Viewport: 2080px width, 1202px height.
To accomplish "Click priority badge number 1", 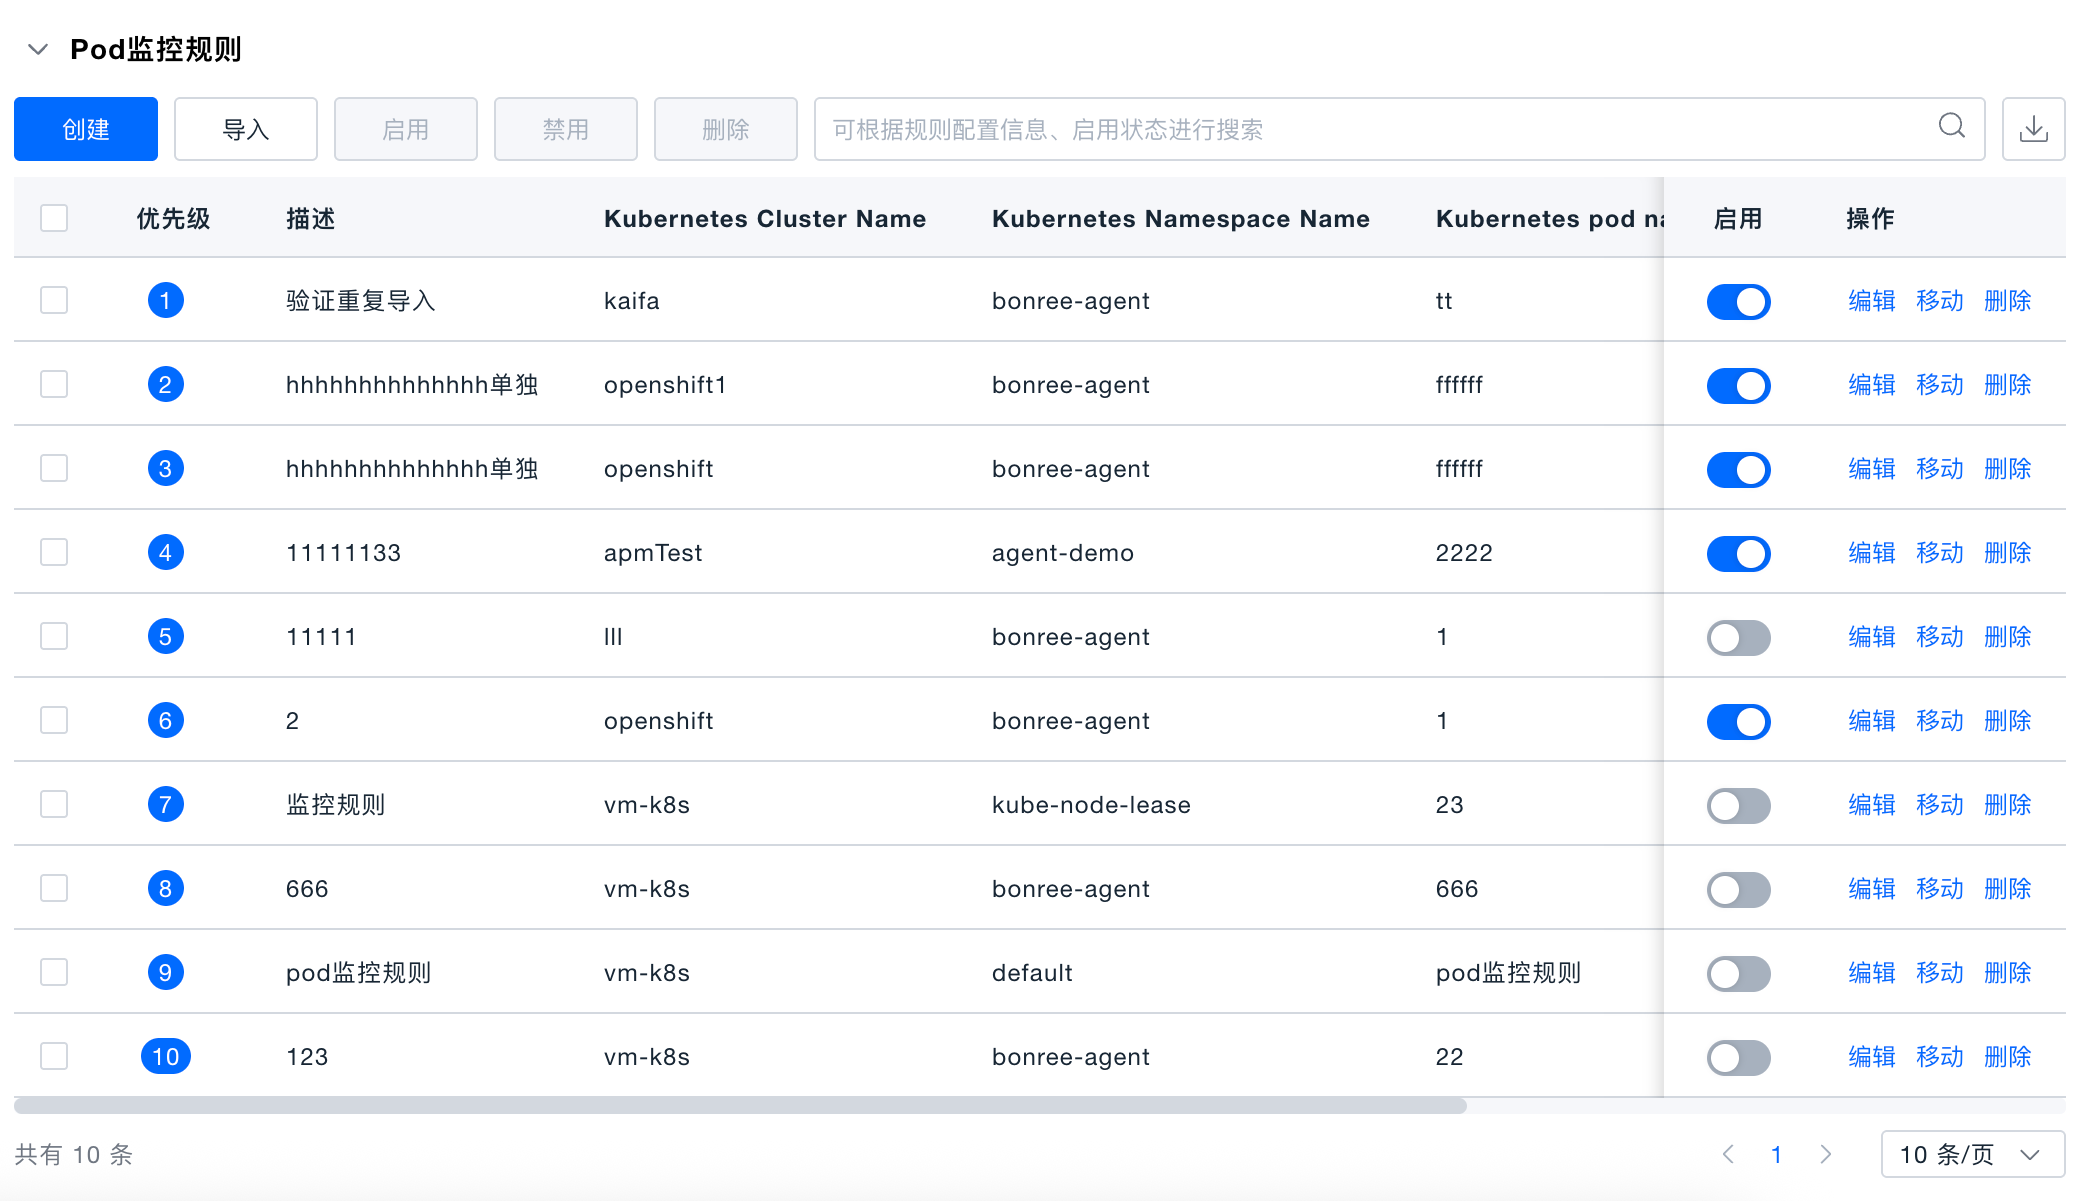I will [x=166, y=300].
